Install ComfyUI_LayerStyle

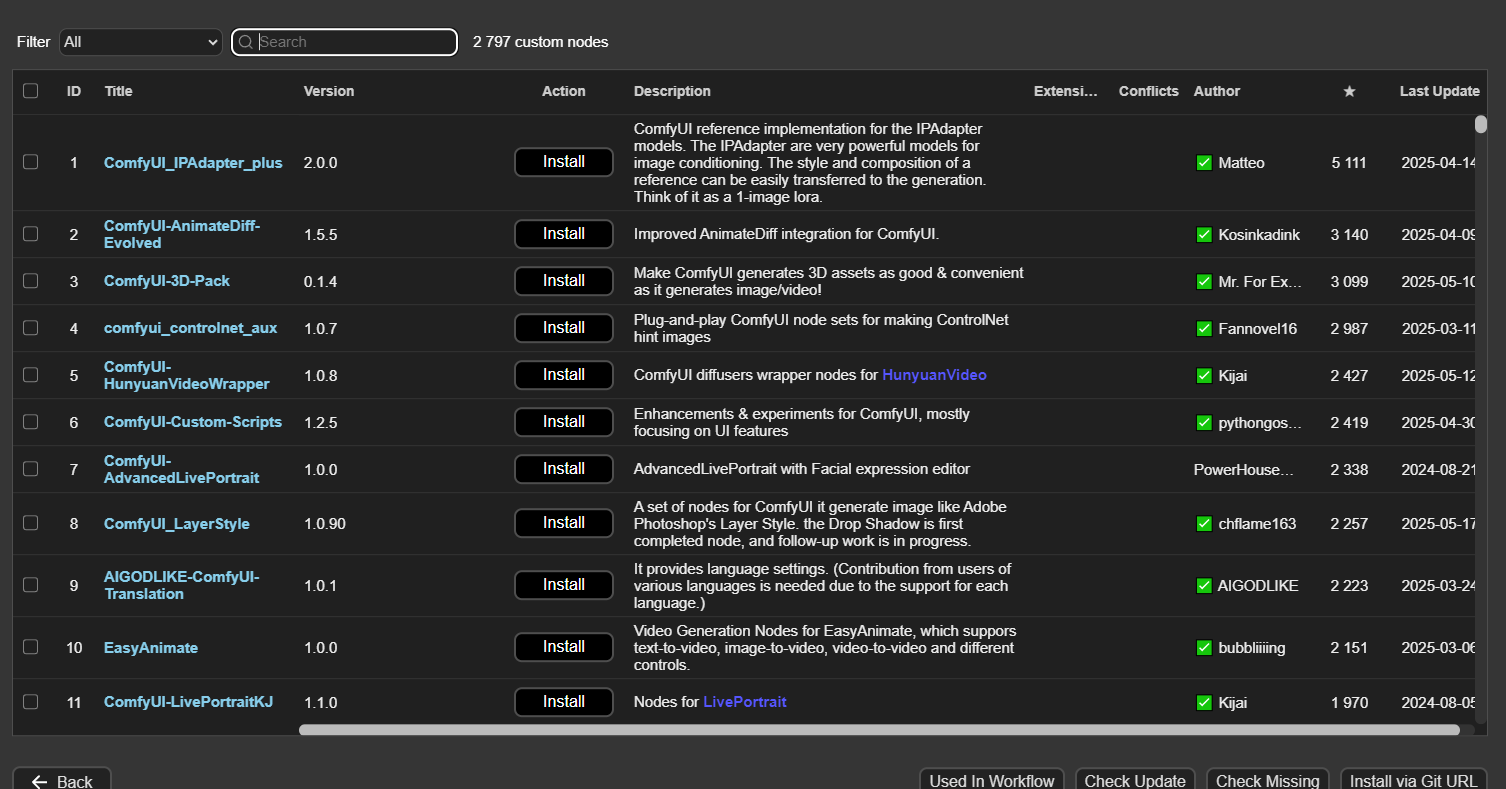(564, 523)
